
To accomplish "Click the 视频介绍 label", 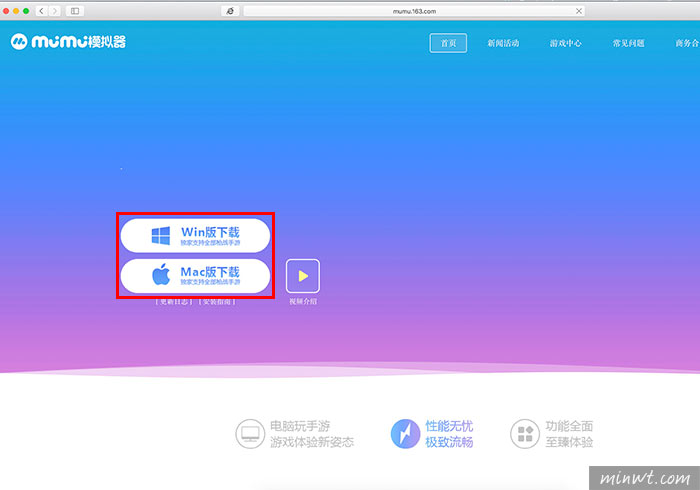I will 303,302.
